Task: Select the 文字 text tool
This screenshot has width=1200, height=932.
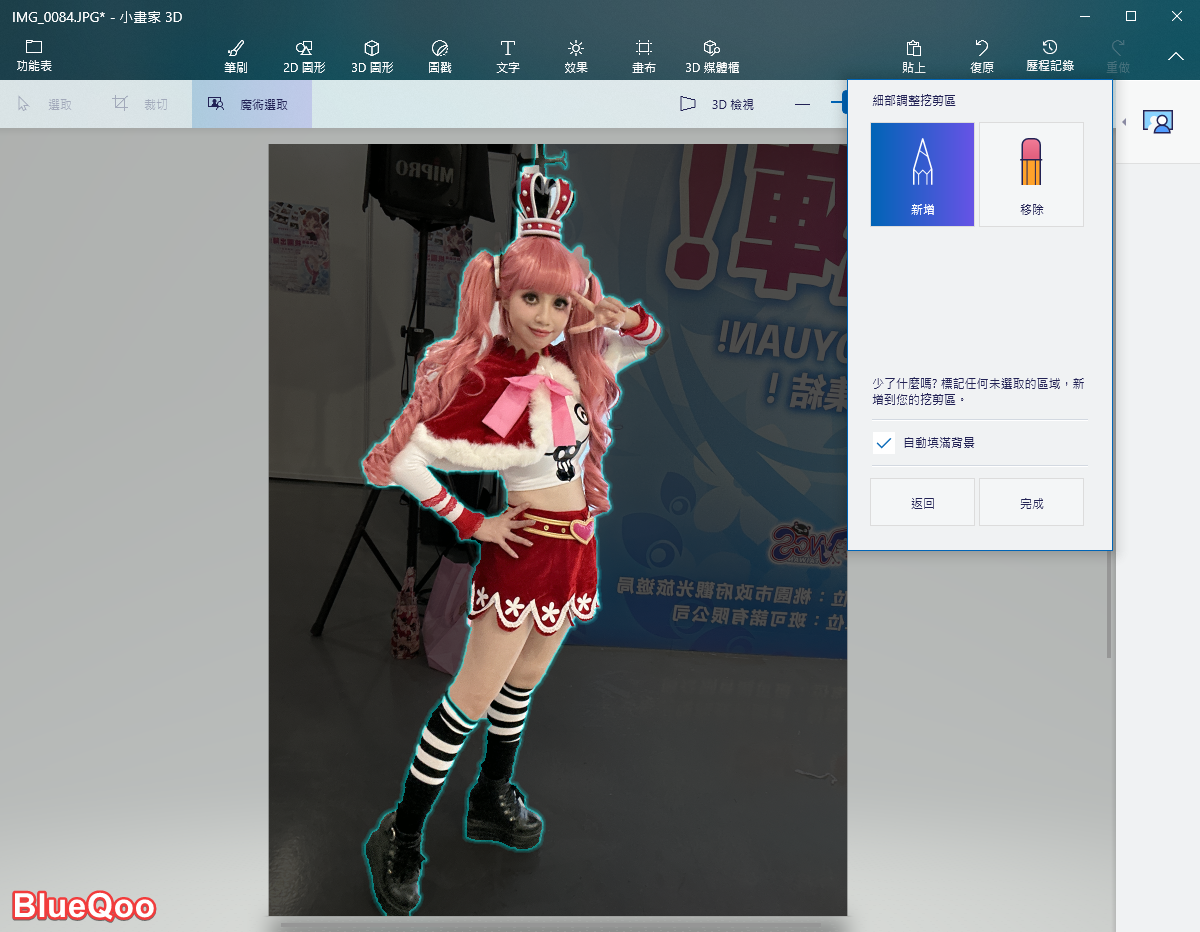Action: pyautogui.click(x=508, y=56)
